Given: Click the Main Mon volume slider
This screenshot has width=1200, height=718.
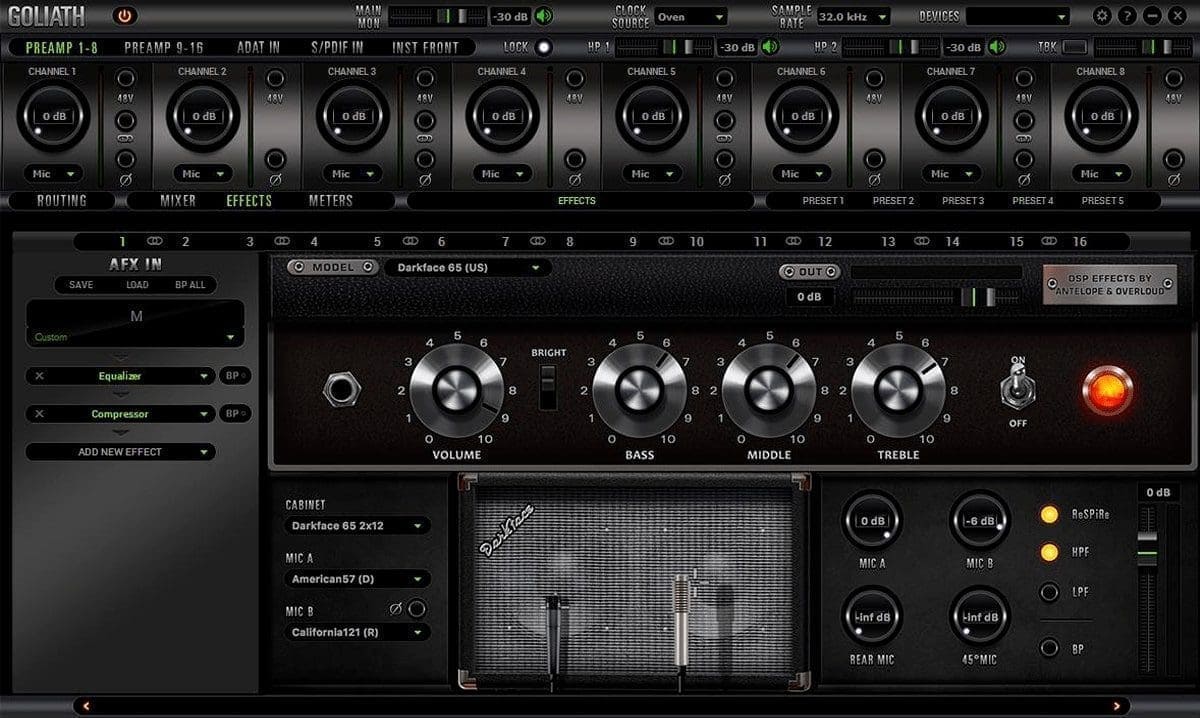Looking at the screenshot, I should 437,16.
